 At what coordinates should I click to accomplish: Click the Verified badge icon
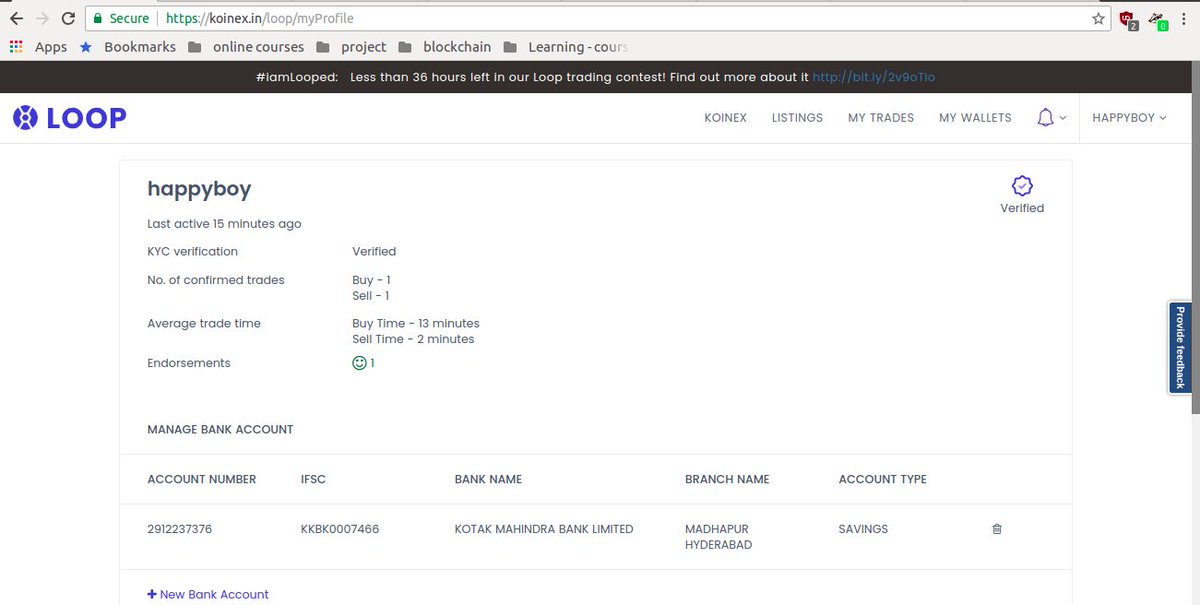pos(1022,186)
